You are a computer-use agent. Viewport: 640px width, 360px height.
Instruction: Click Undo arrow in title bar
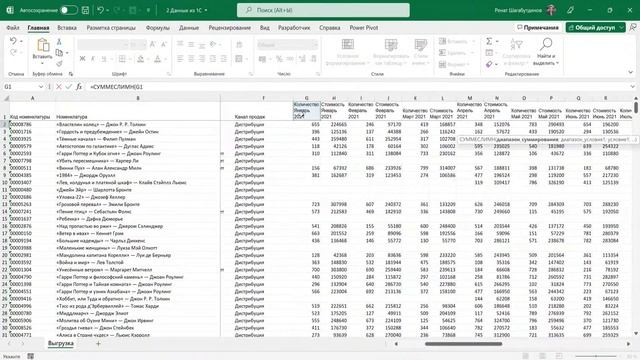(100, 10)
